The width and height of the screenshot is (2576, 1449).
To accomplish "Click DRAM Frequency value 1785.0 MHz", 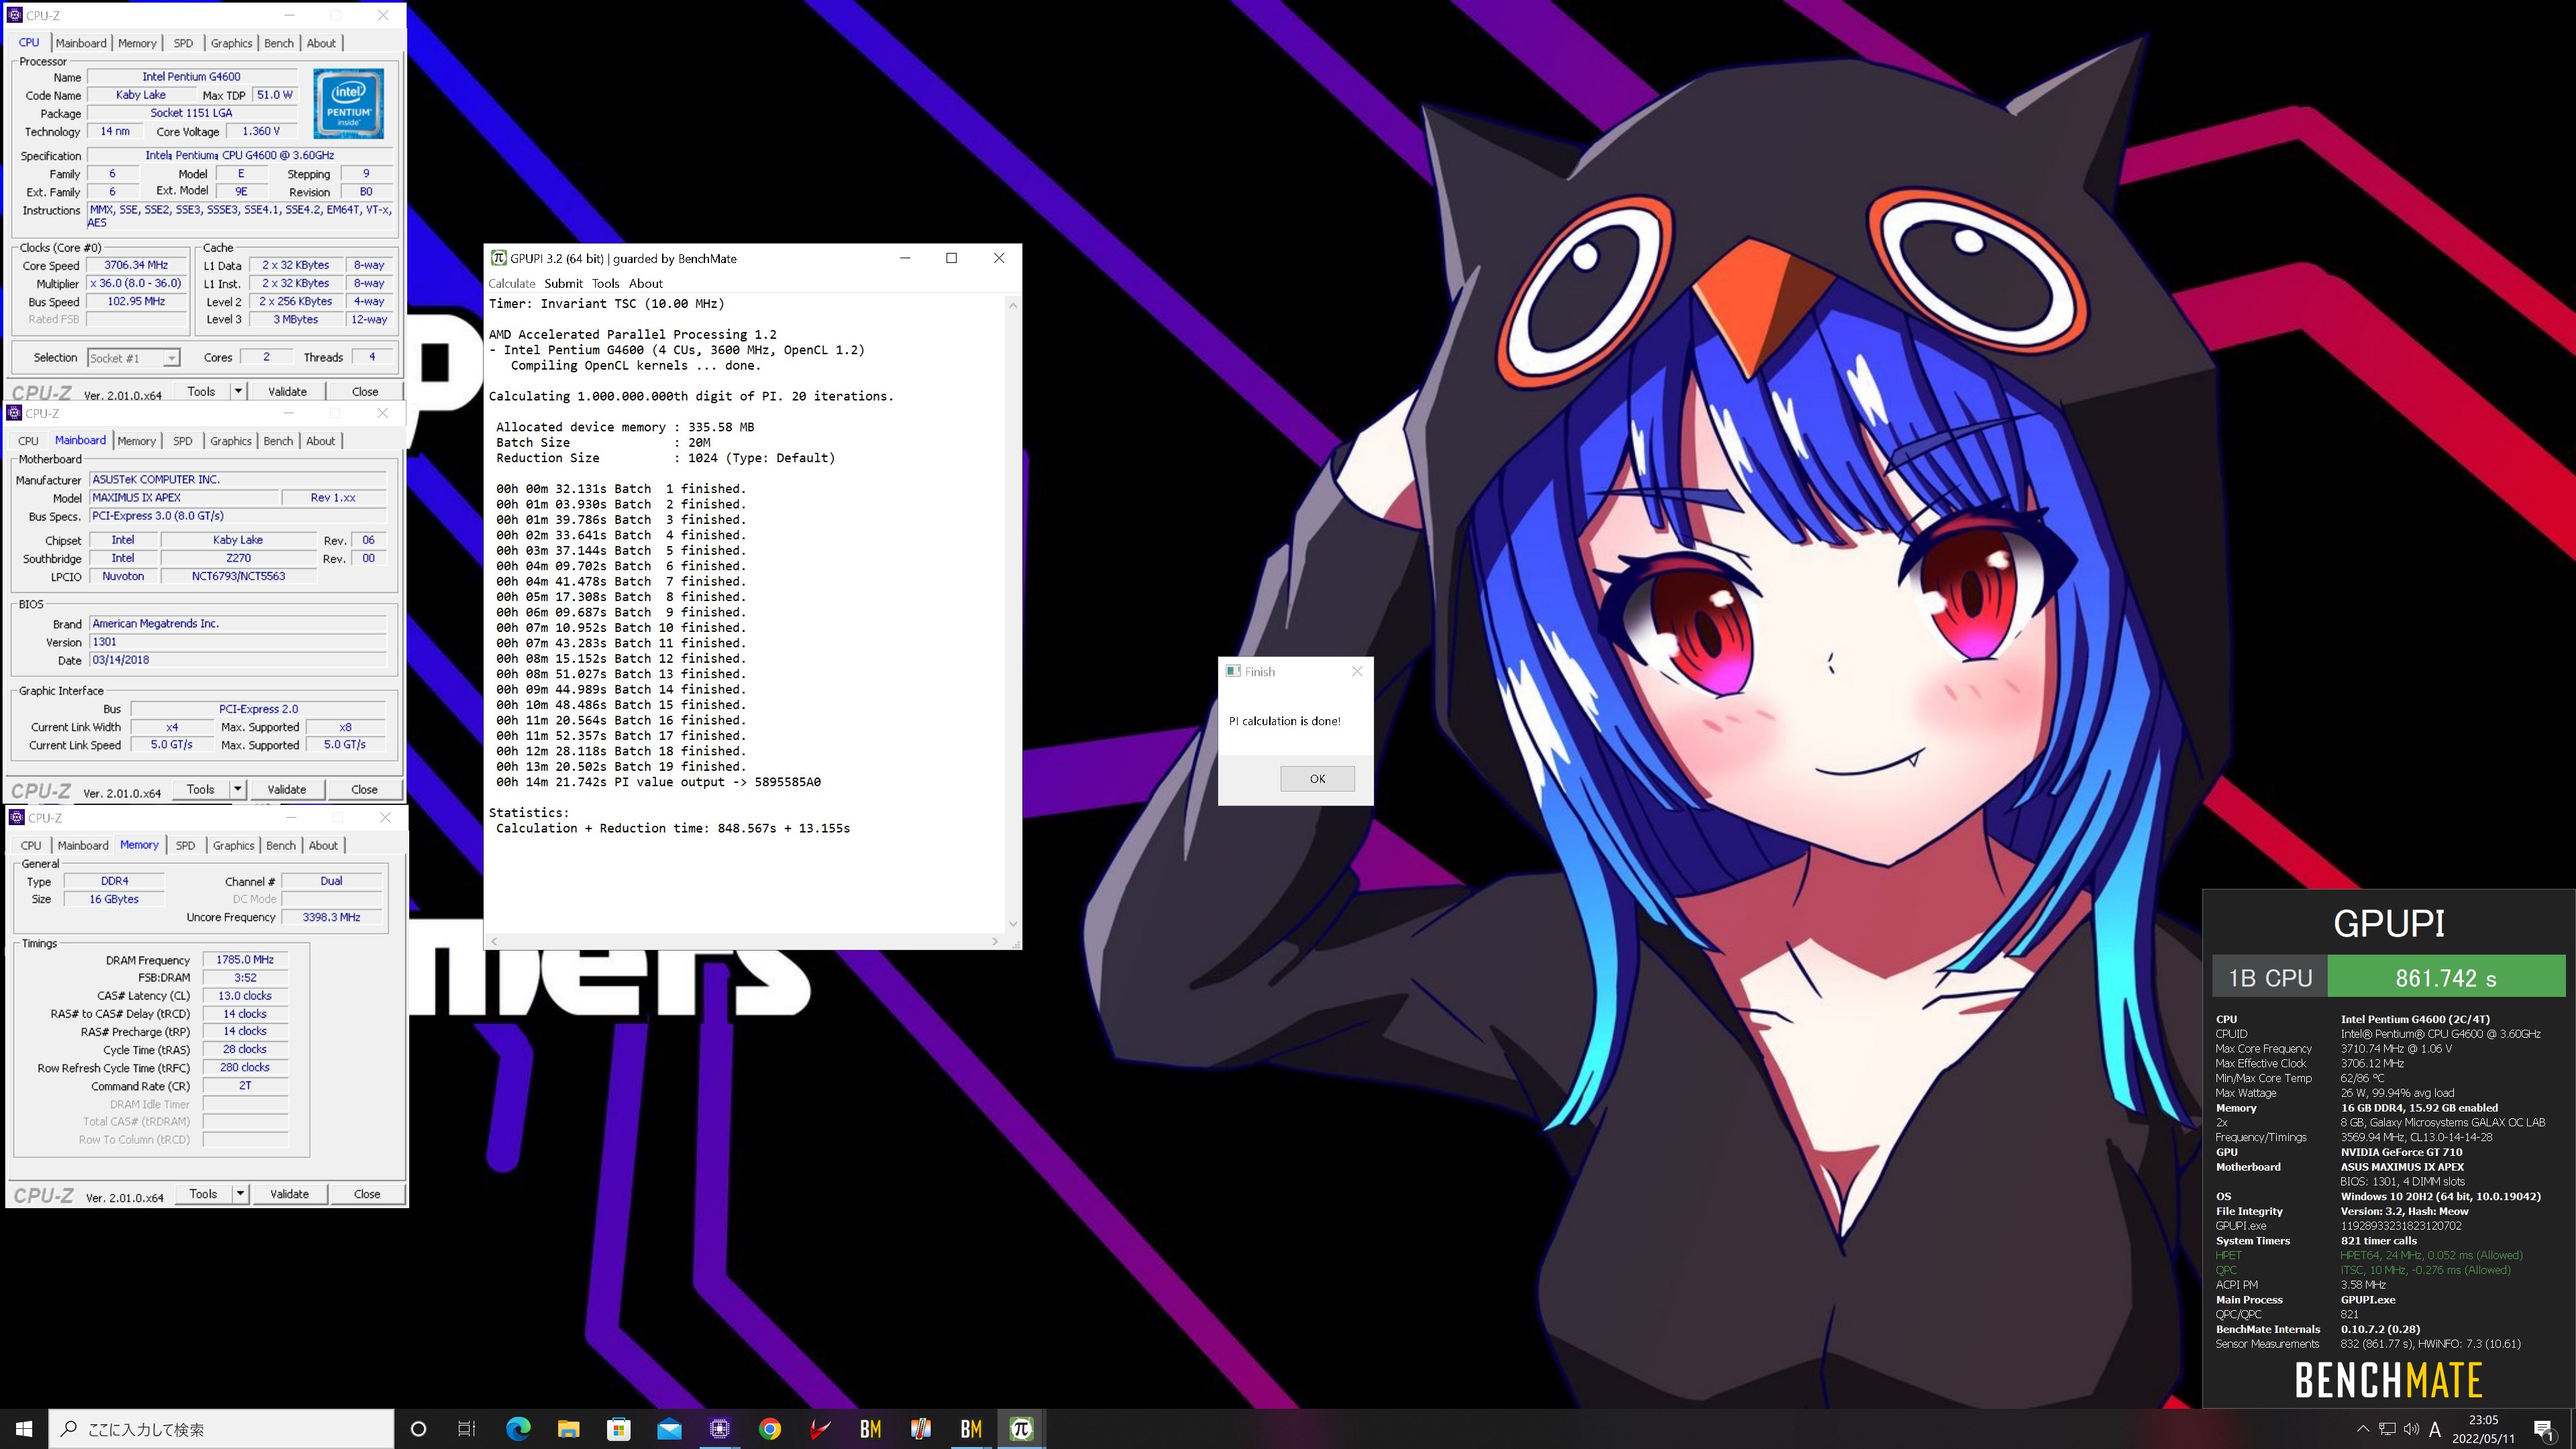I will pyautogui.click(x=245, y=959).
